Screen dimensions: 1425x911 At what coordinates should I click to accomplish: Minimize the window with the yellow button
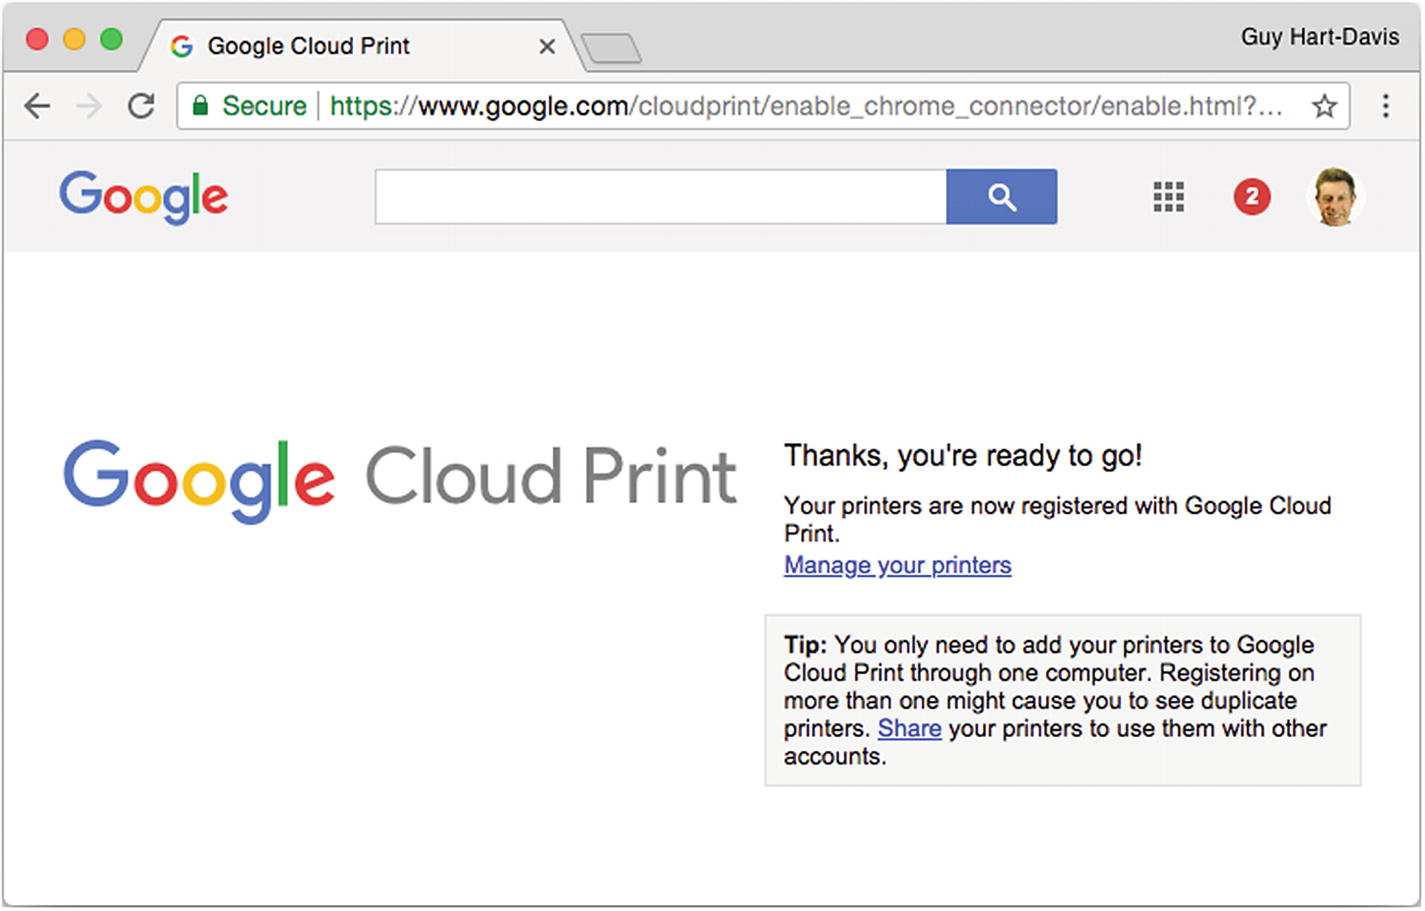click(74, 40)
